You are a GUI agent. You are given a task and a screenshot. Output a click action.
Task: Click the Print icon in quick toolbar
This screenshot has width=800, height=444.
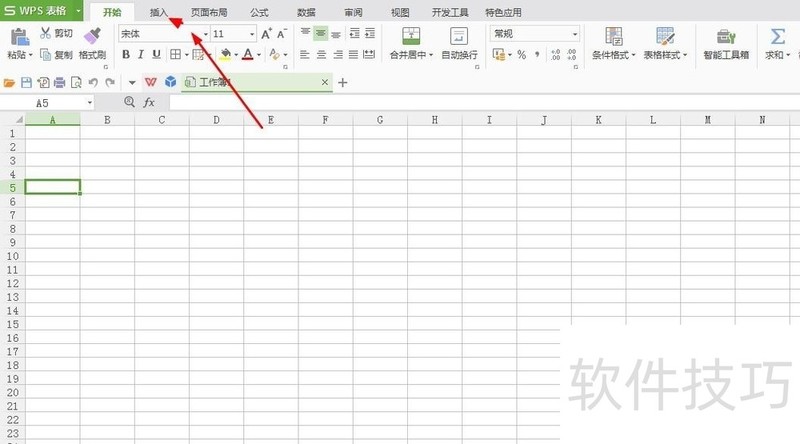click(x=60, y=82)
